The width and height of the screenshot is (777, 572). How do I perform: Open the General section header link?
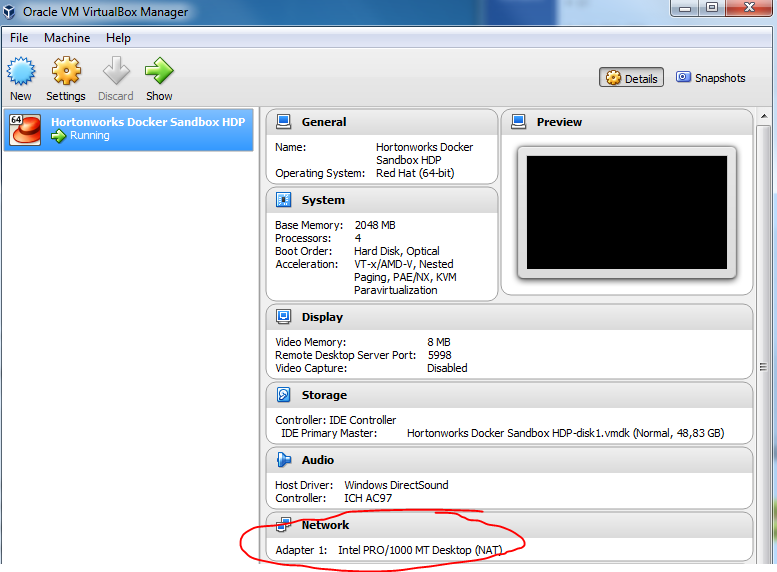pos(324,122)
